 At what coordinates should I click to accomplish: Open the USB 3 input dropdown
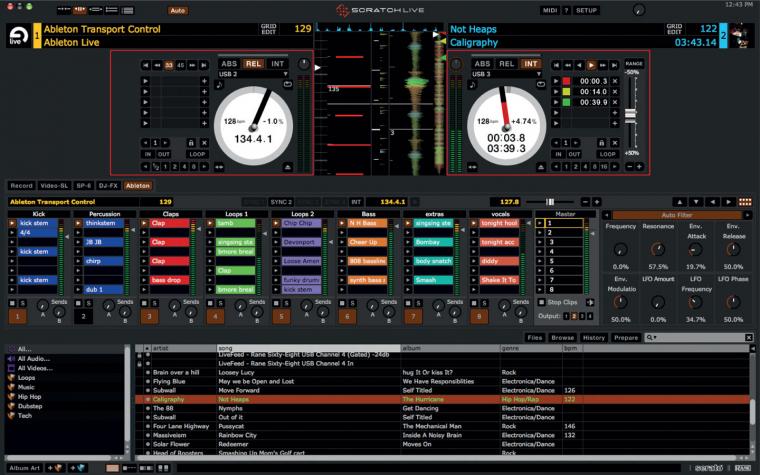[506, 74]
